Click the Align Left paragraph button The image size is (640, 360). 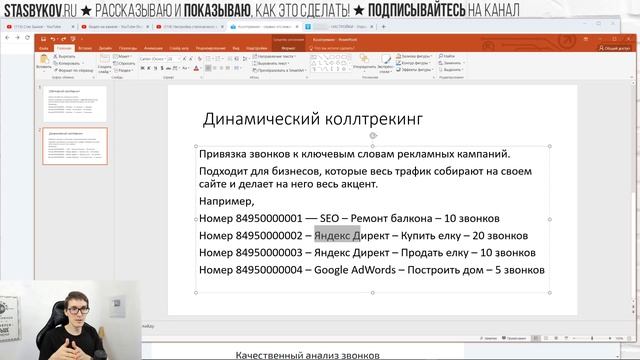pos(208,68)
